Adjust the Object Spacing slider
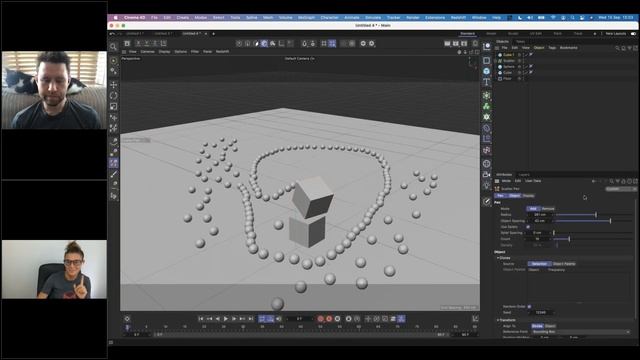This screenshot has width=640, height=360. [x=593, y=221]
